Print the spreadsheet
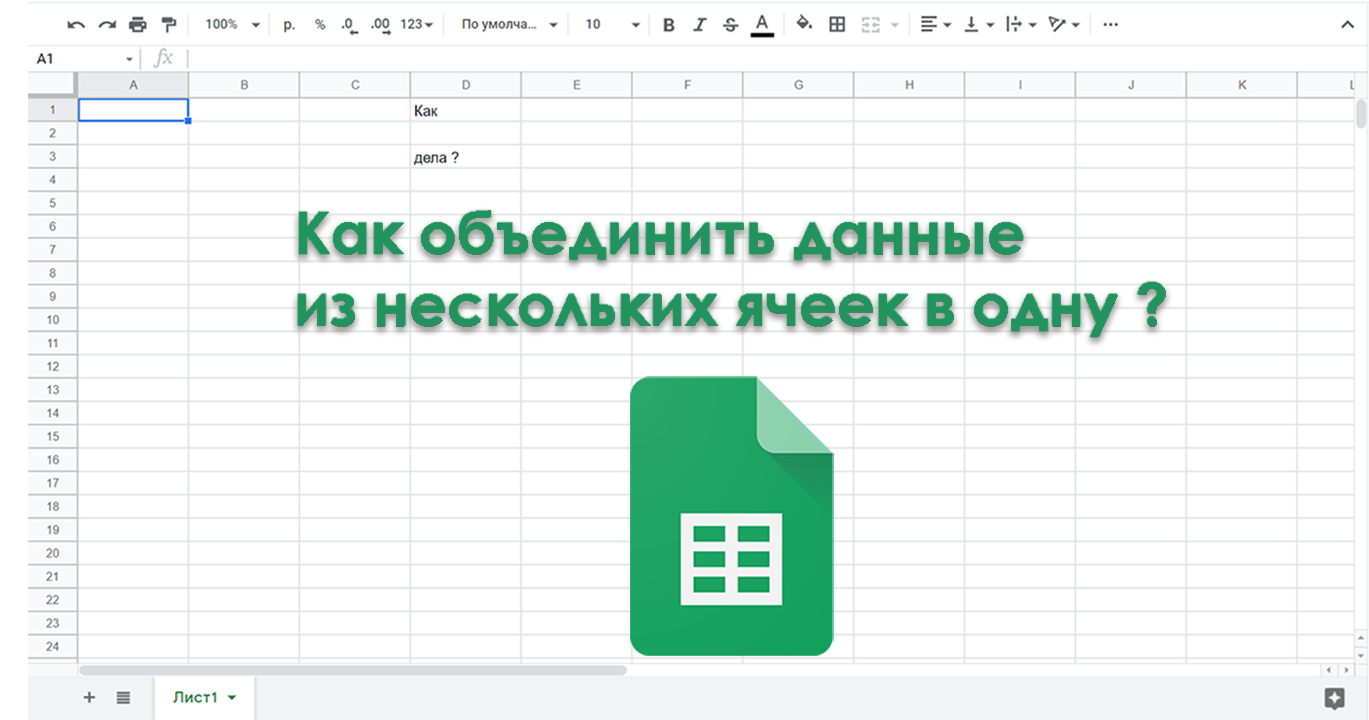The image size is (1369, 720). coord(138,24)
